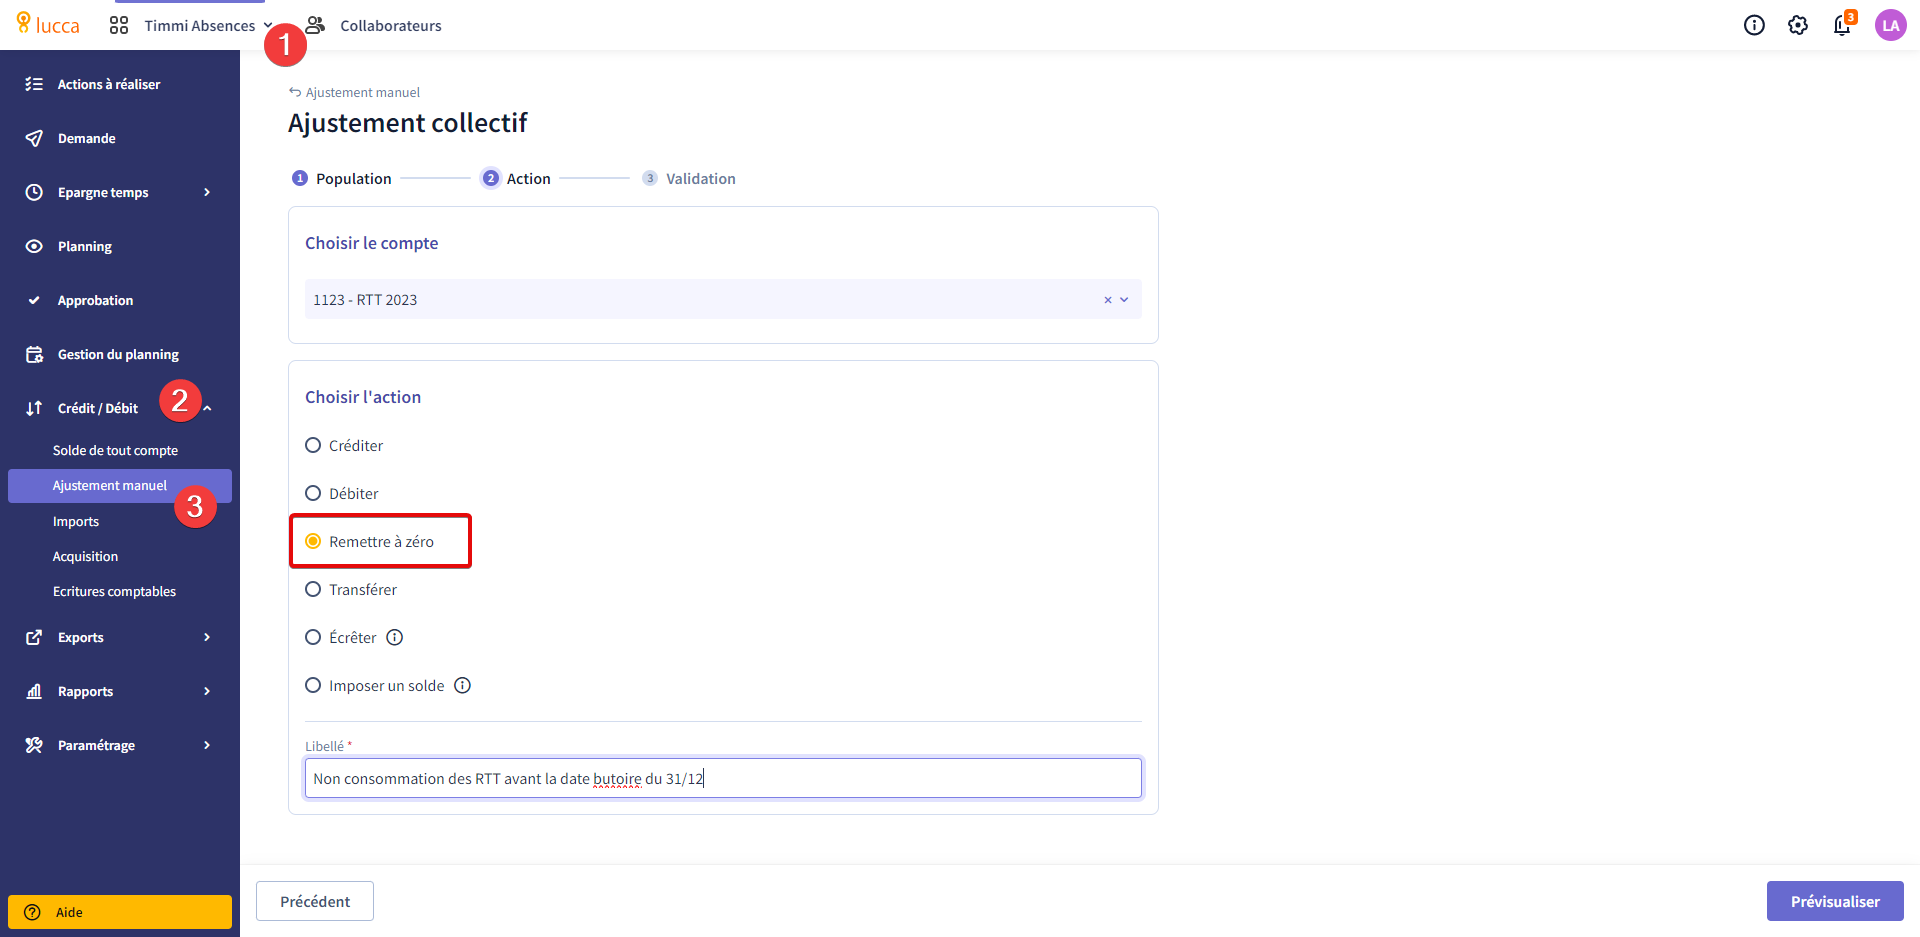Go to the Validation step
Screen dimensions: 1920x937
pos(689,178)
